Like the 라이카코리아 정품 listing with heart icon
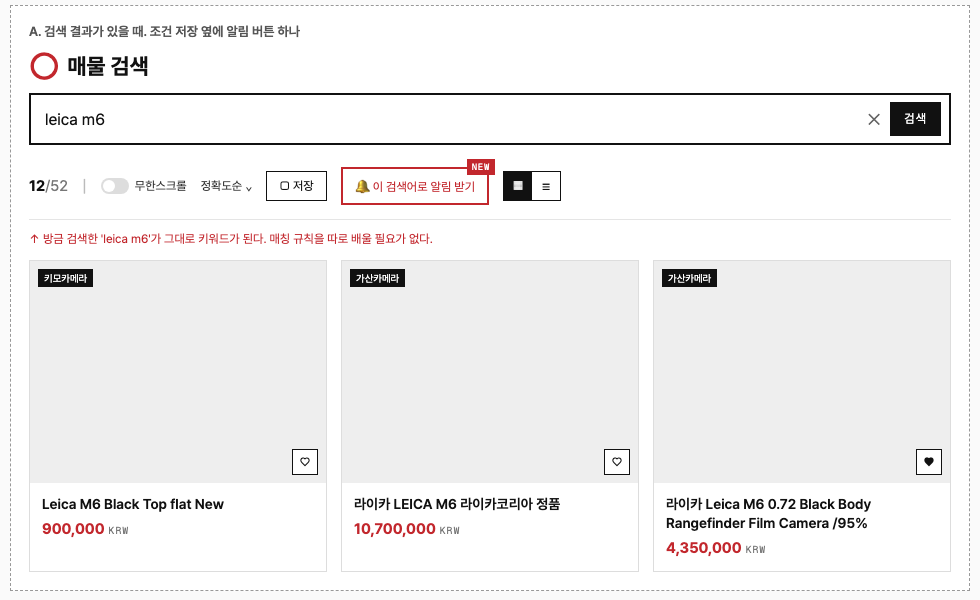 [617, 462]
